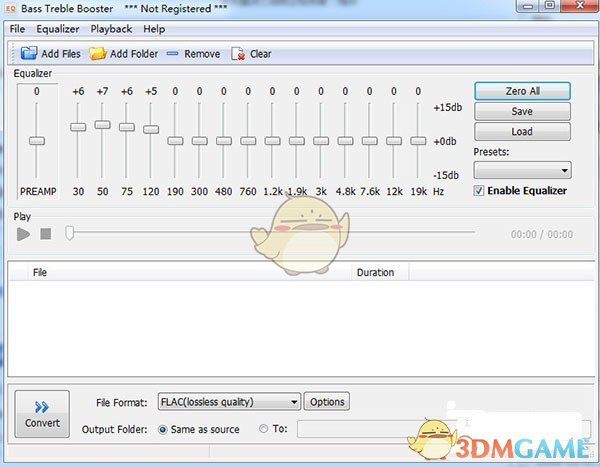Click the 300 Hz band slider handle
The image size is (600, 467).
click(x=199, y=141)
